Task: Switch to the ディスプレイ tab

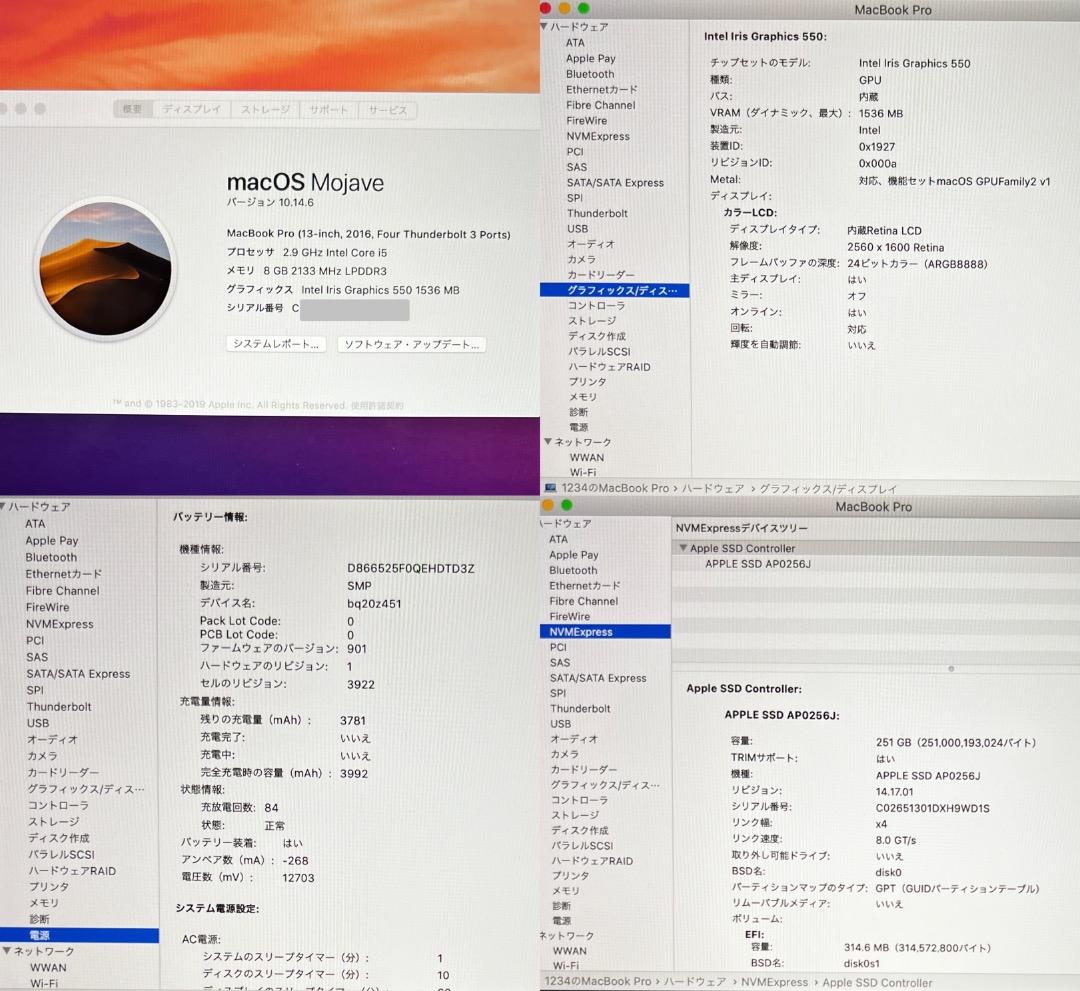Action: 192,109
